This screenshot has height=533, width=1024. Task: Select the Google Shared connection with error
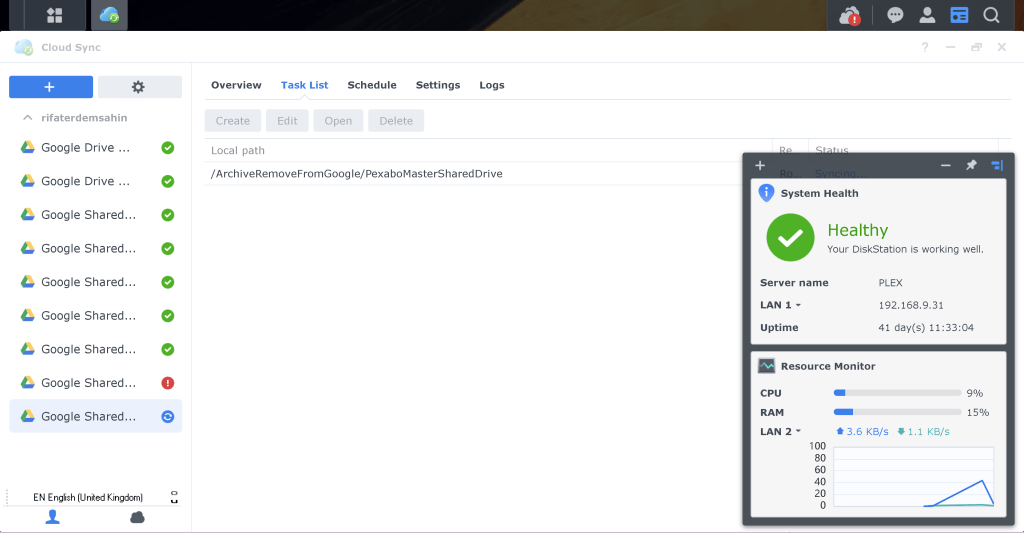tap(96, 383)
